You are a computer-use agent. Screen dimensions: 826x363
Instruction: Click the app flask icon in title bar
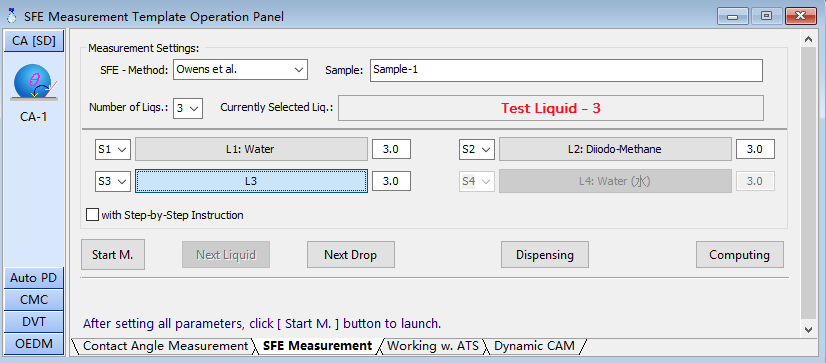(x=11, y=16)
